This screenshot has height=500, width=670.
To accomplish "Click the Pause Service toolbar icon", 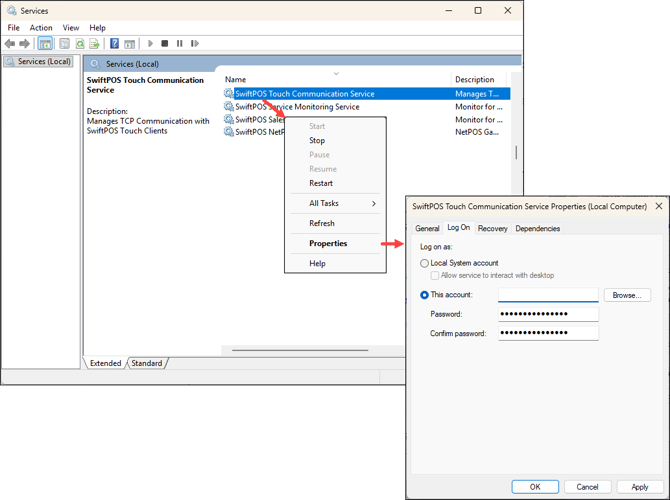I will point(179,44).
